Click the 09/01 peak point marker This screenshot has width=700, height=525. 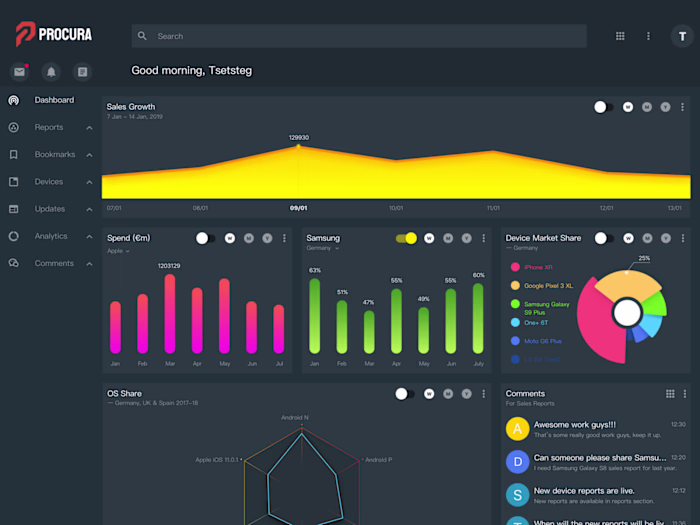[x=298, y=146]
